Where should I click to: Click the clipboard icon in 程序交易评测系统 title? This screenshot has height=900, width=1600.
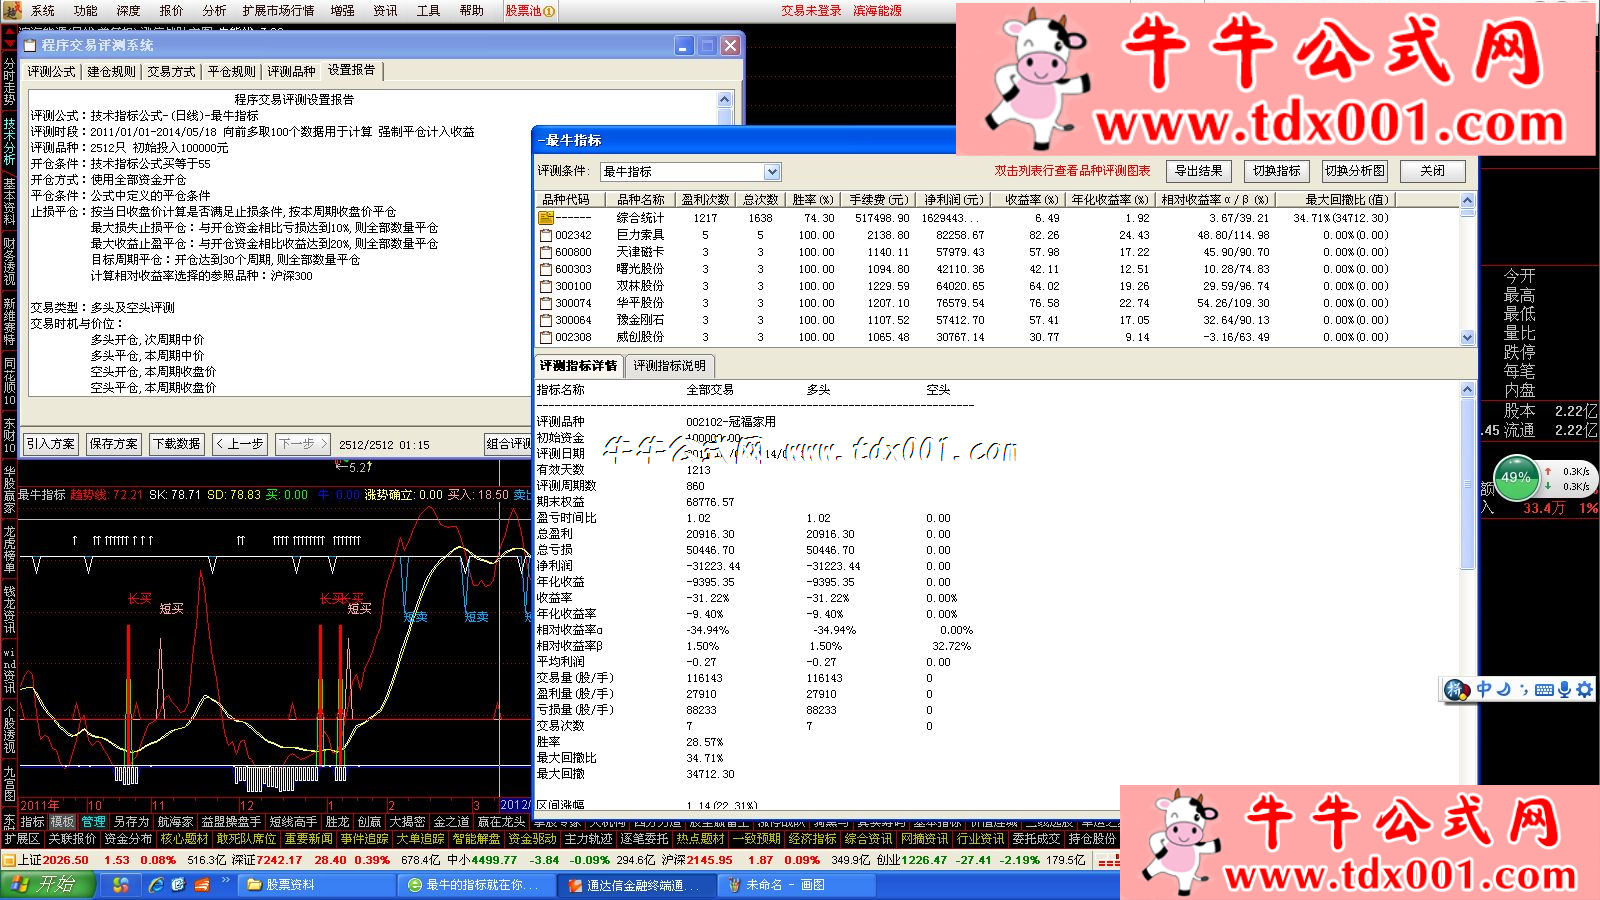(30, 45)
